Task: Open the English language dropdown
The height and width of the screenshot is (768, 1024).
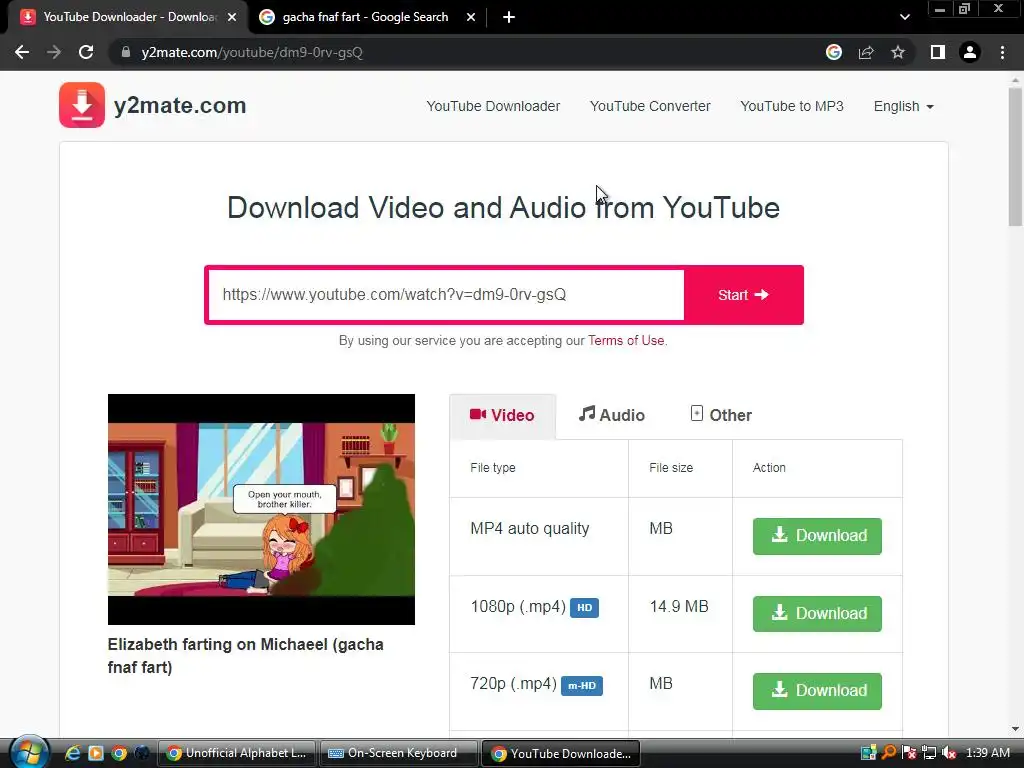Action: click(x=904, y=106)
